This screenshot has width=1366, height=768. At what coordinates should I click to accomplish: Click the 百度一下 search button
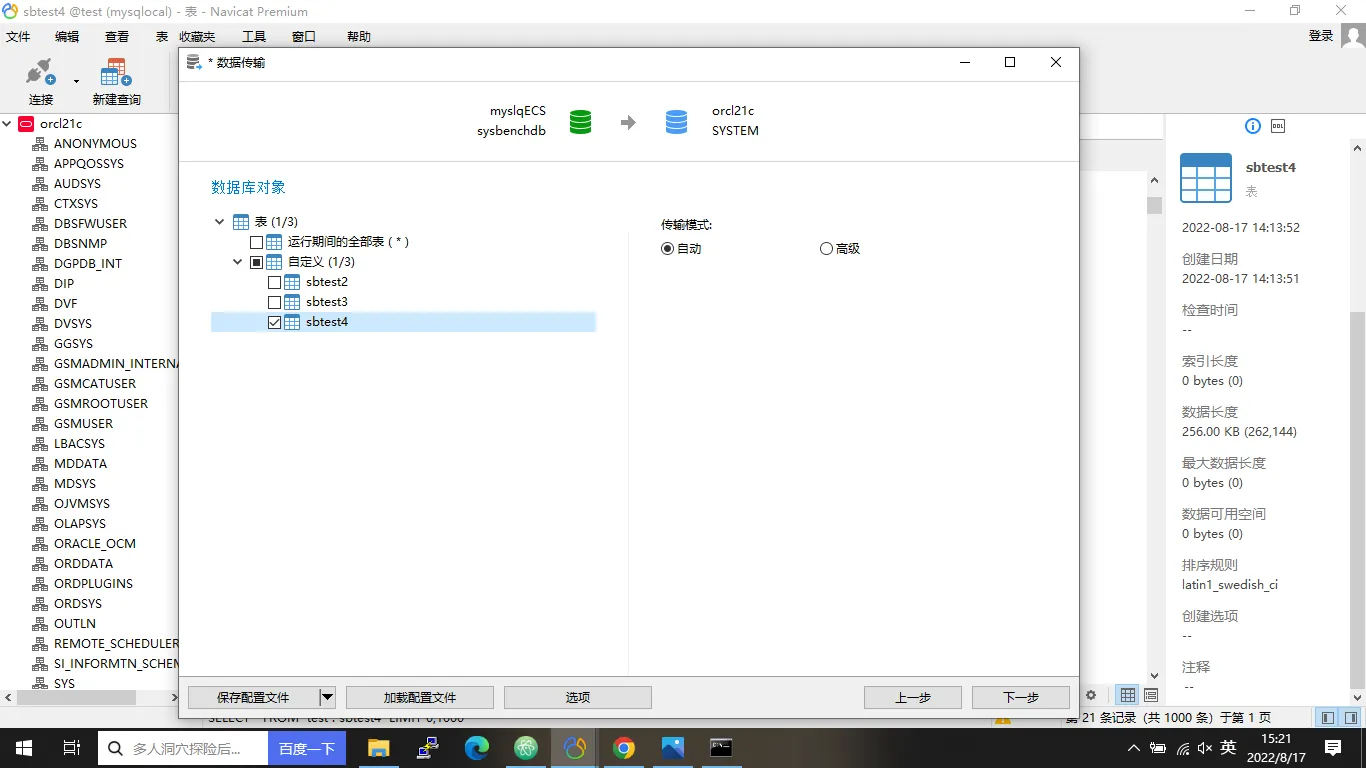307,748
